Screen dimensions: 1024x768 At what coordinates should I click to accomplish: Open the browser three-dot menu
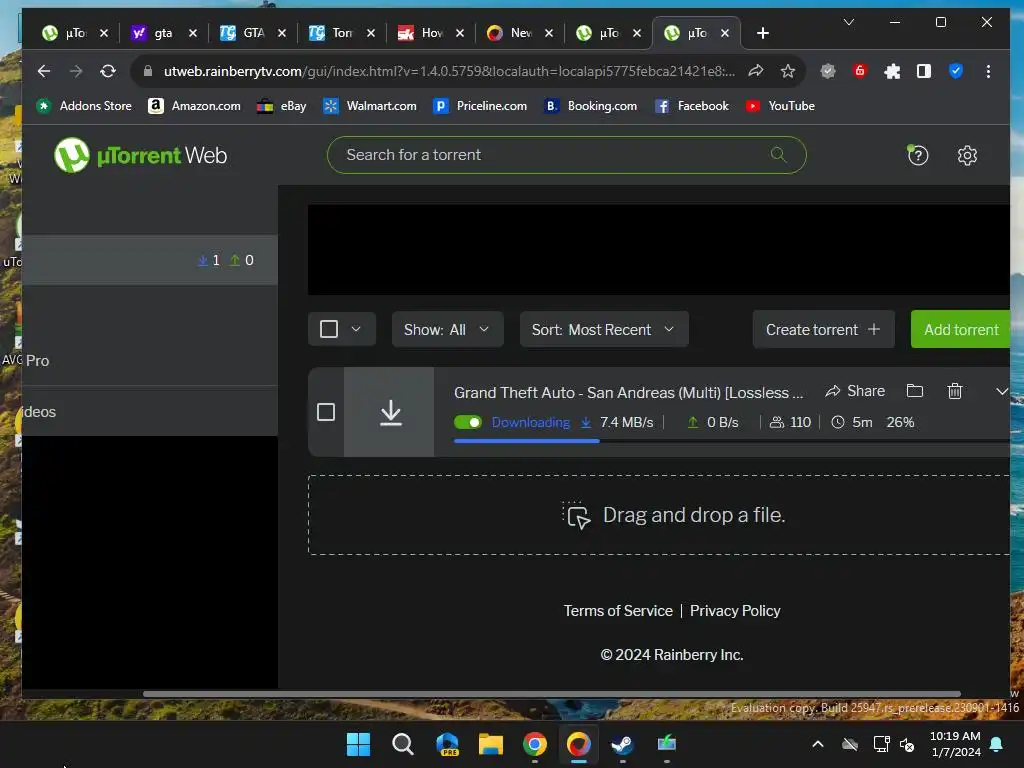click(988, 71)
